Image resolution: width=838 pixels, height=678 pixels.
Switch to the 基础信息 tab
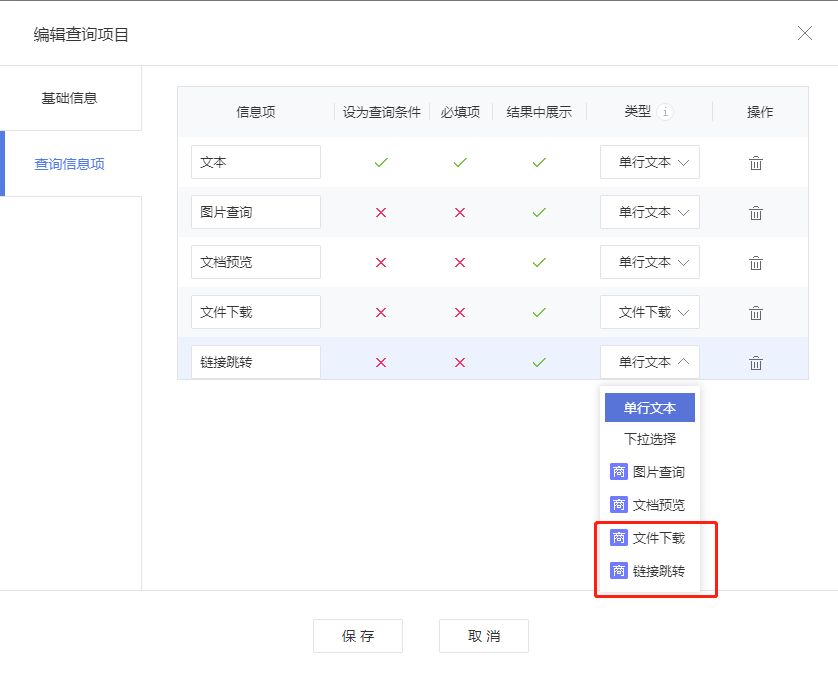[71, 98]
